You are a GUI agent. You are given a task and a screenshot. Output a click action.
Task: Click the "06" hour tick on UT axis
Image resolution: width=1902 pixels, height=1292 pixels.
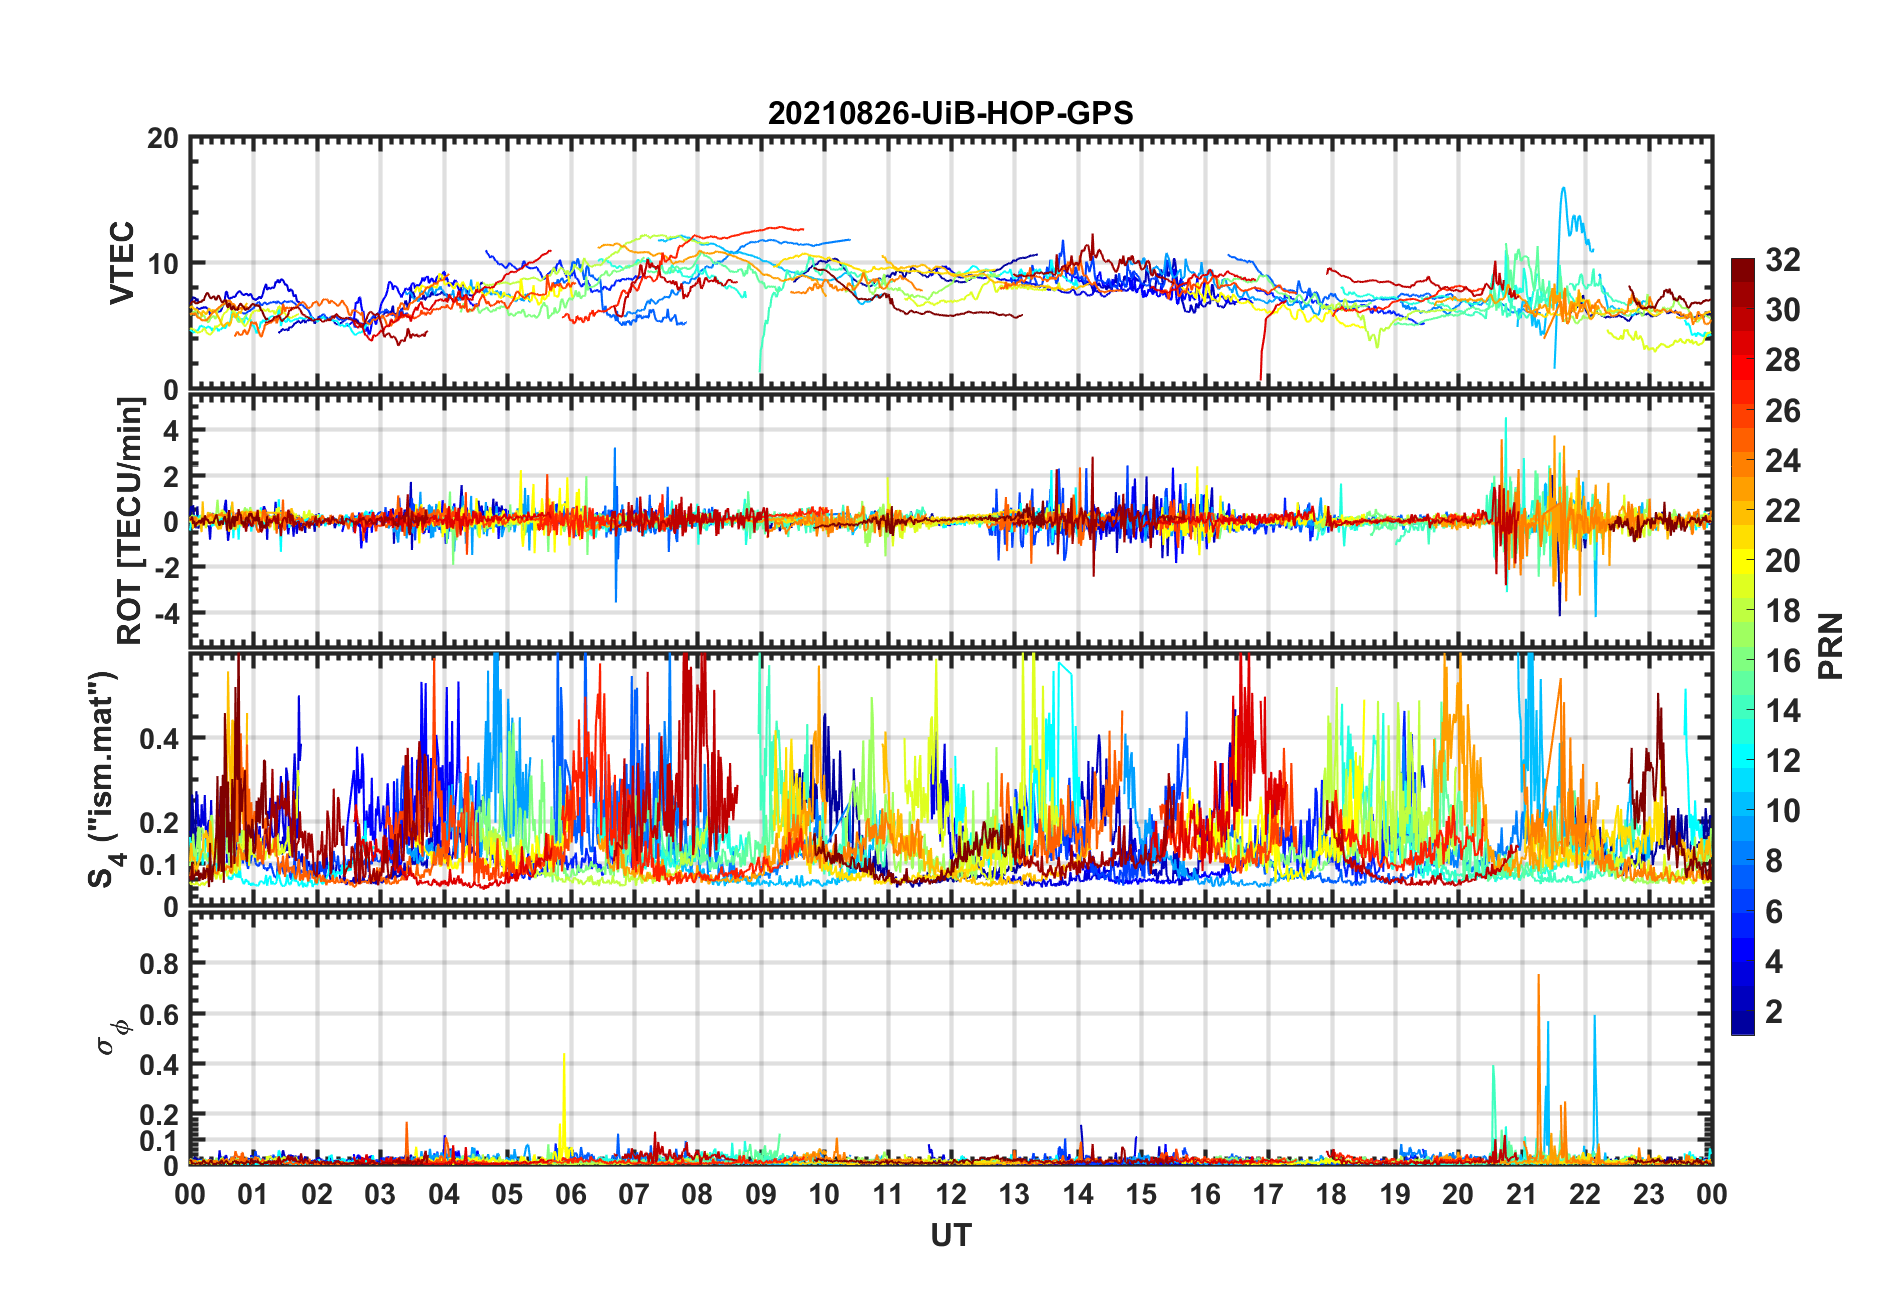click(x=571, y=1194)
